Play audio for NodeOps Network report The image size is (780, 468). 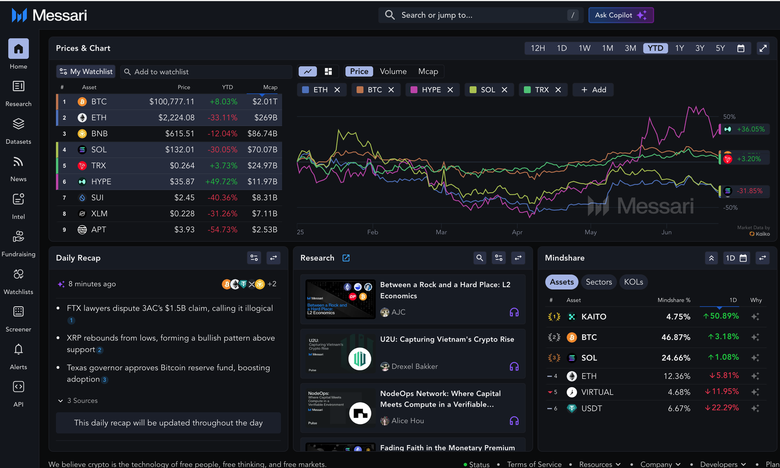coord(514,421)
